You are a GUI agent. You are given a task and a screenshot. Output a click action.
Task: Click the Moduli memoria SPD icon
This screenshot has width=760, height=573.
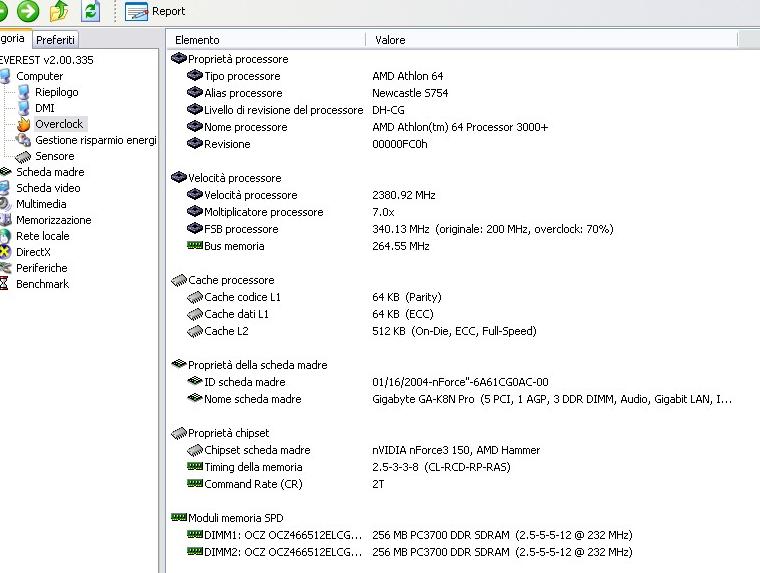click(179, 517)
